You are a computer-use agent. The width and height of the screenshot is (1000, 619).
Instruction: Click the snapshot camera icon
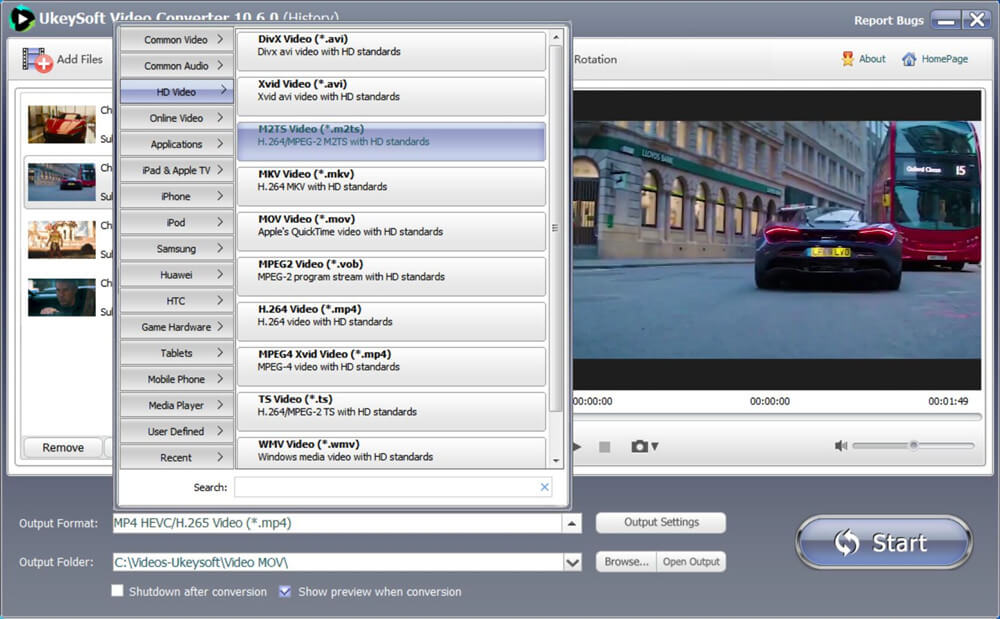[x=639, y=446]
